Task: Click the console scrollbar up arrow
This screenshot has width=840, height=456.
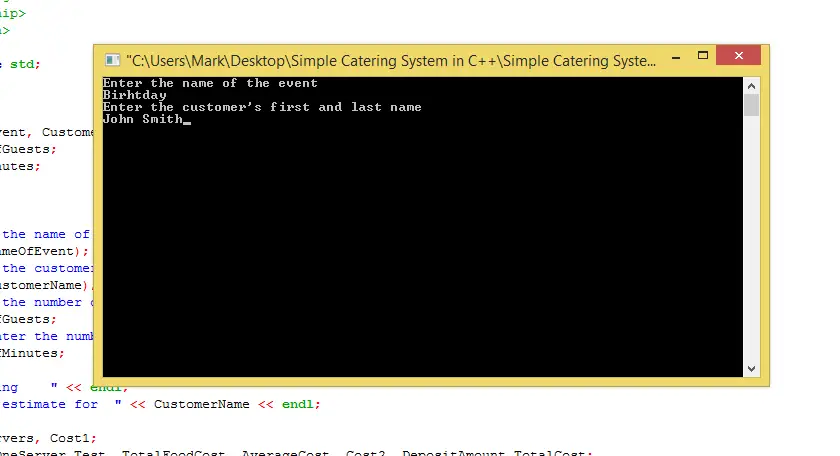Action: [751, 83]
